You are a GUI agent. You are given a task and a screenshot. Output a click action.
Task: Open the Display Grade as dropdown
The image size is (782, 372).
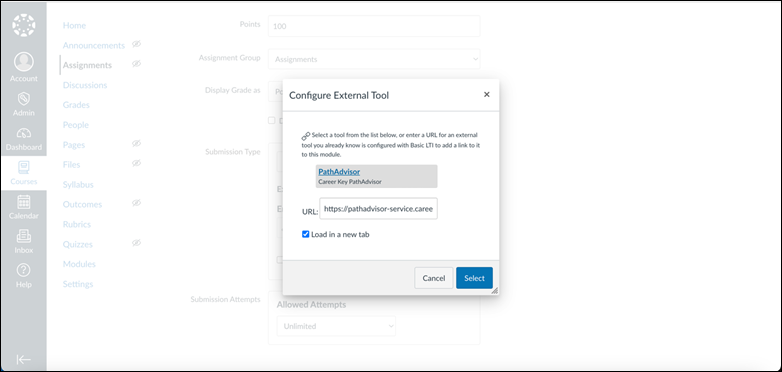276,92
